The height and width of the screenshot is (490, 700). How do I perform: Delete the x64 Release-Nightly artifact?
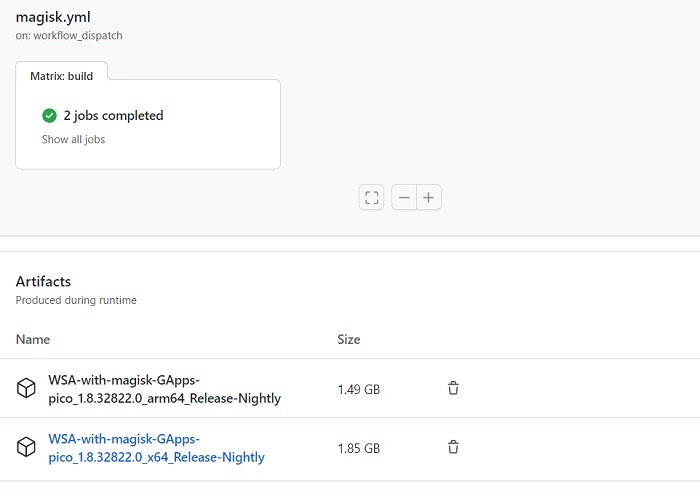[x=453, y=447]
